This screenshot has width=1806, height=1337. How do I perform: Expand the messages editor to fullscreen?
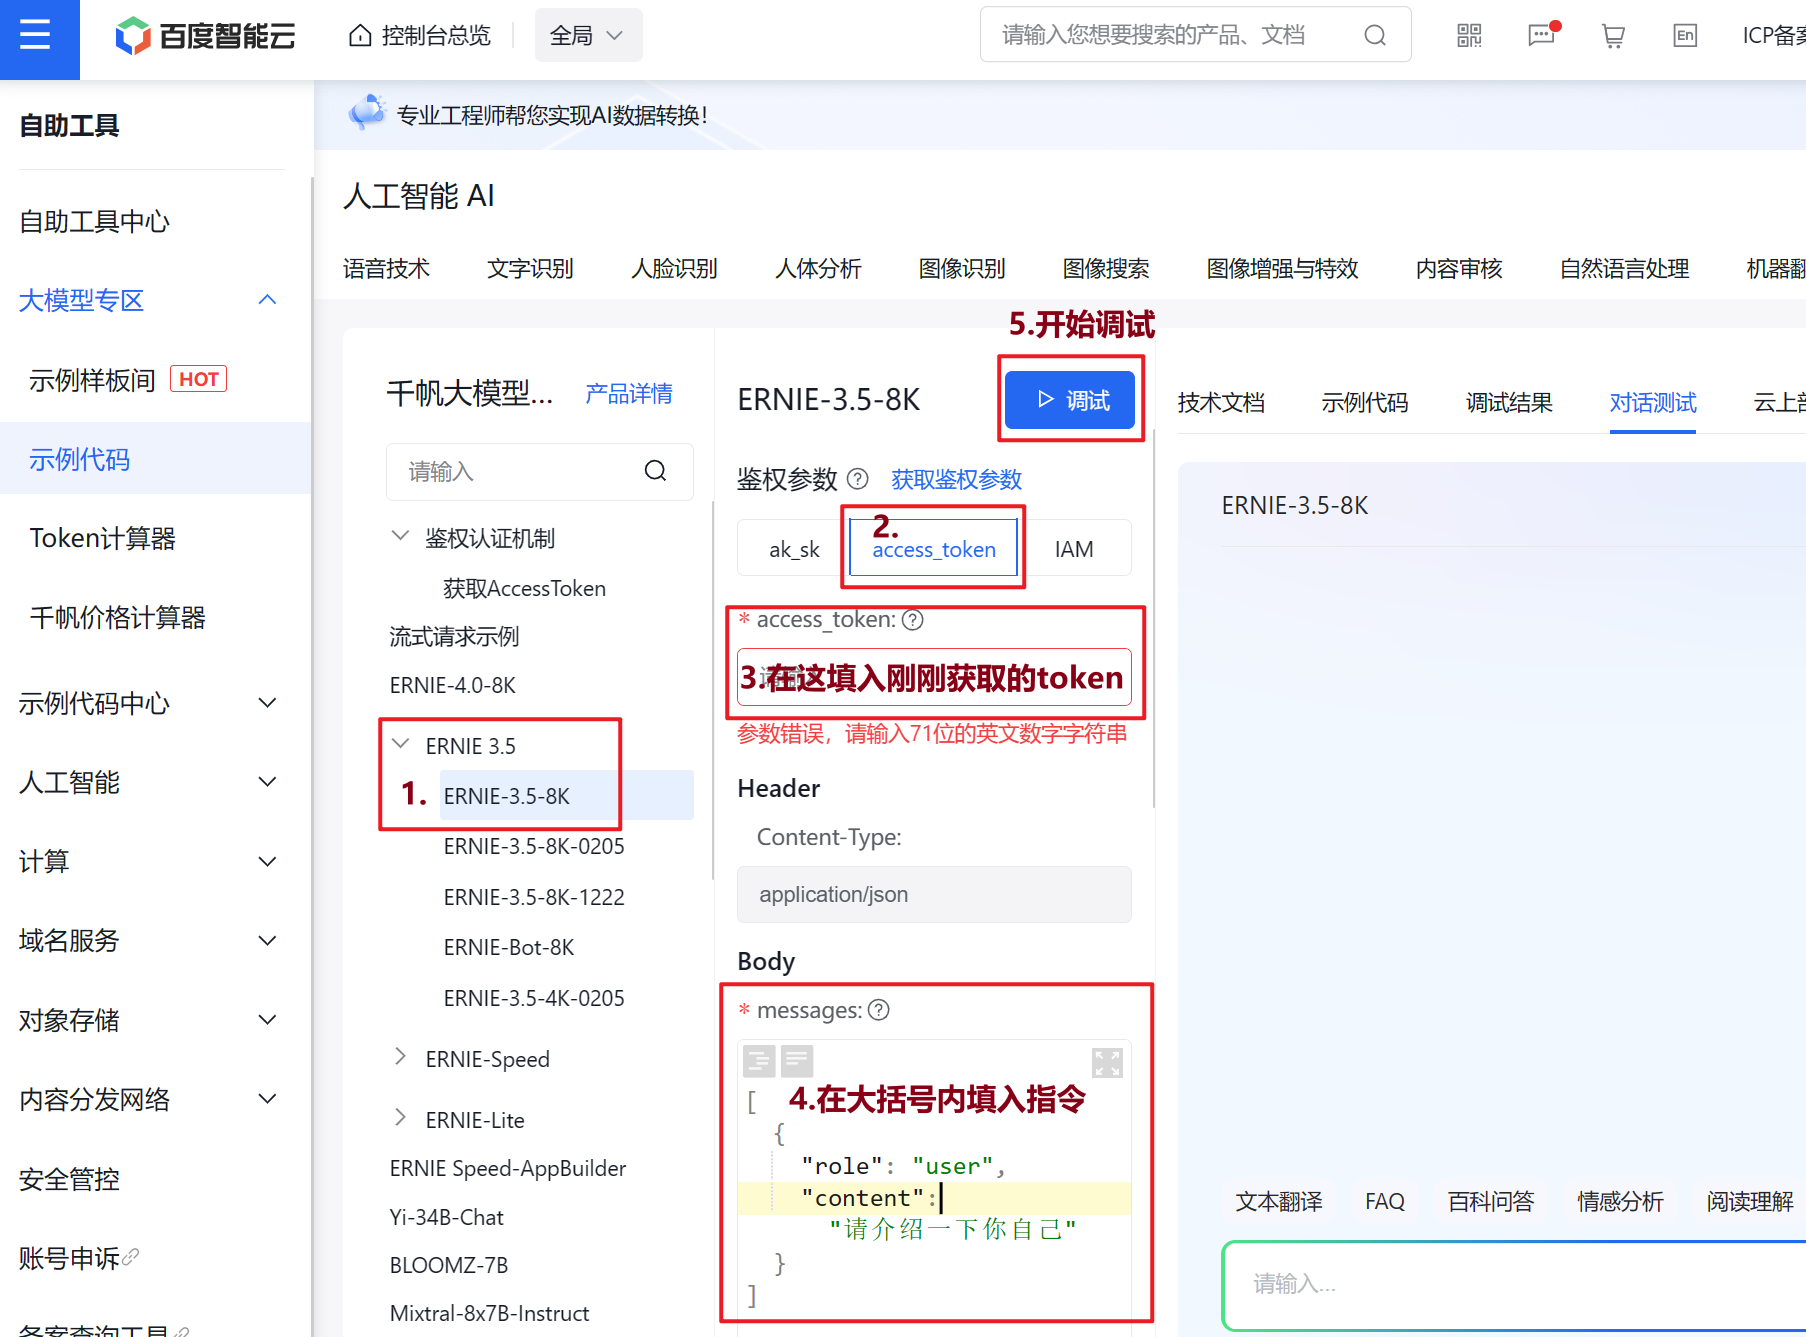pyautogui.click(x=1107, y=1062)
